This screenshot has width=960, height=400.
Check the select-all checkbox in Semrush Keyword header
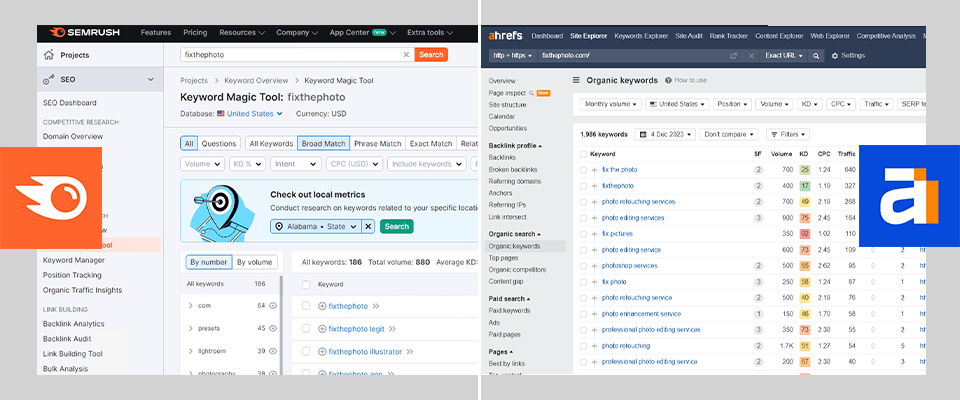[306, 284]
